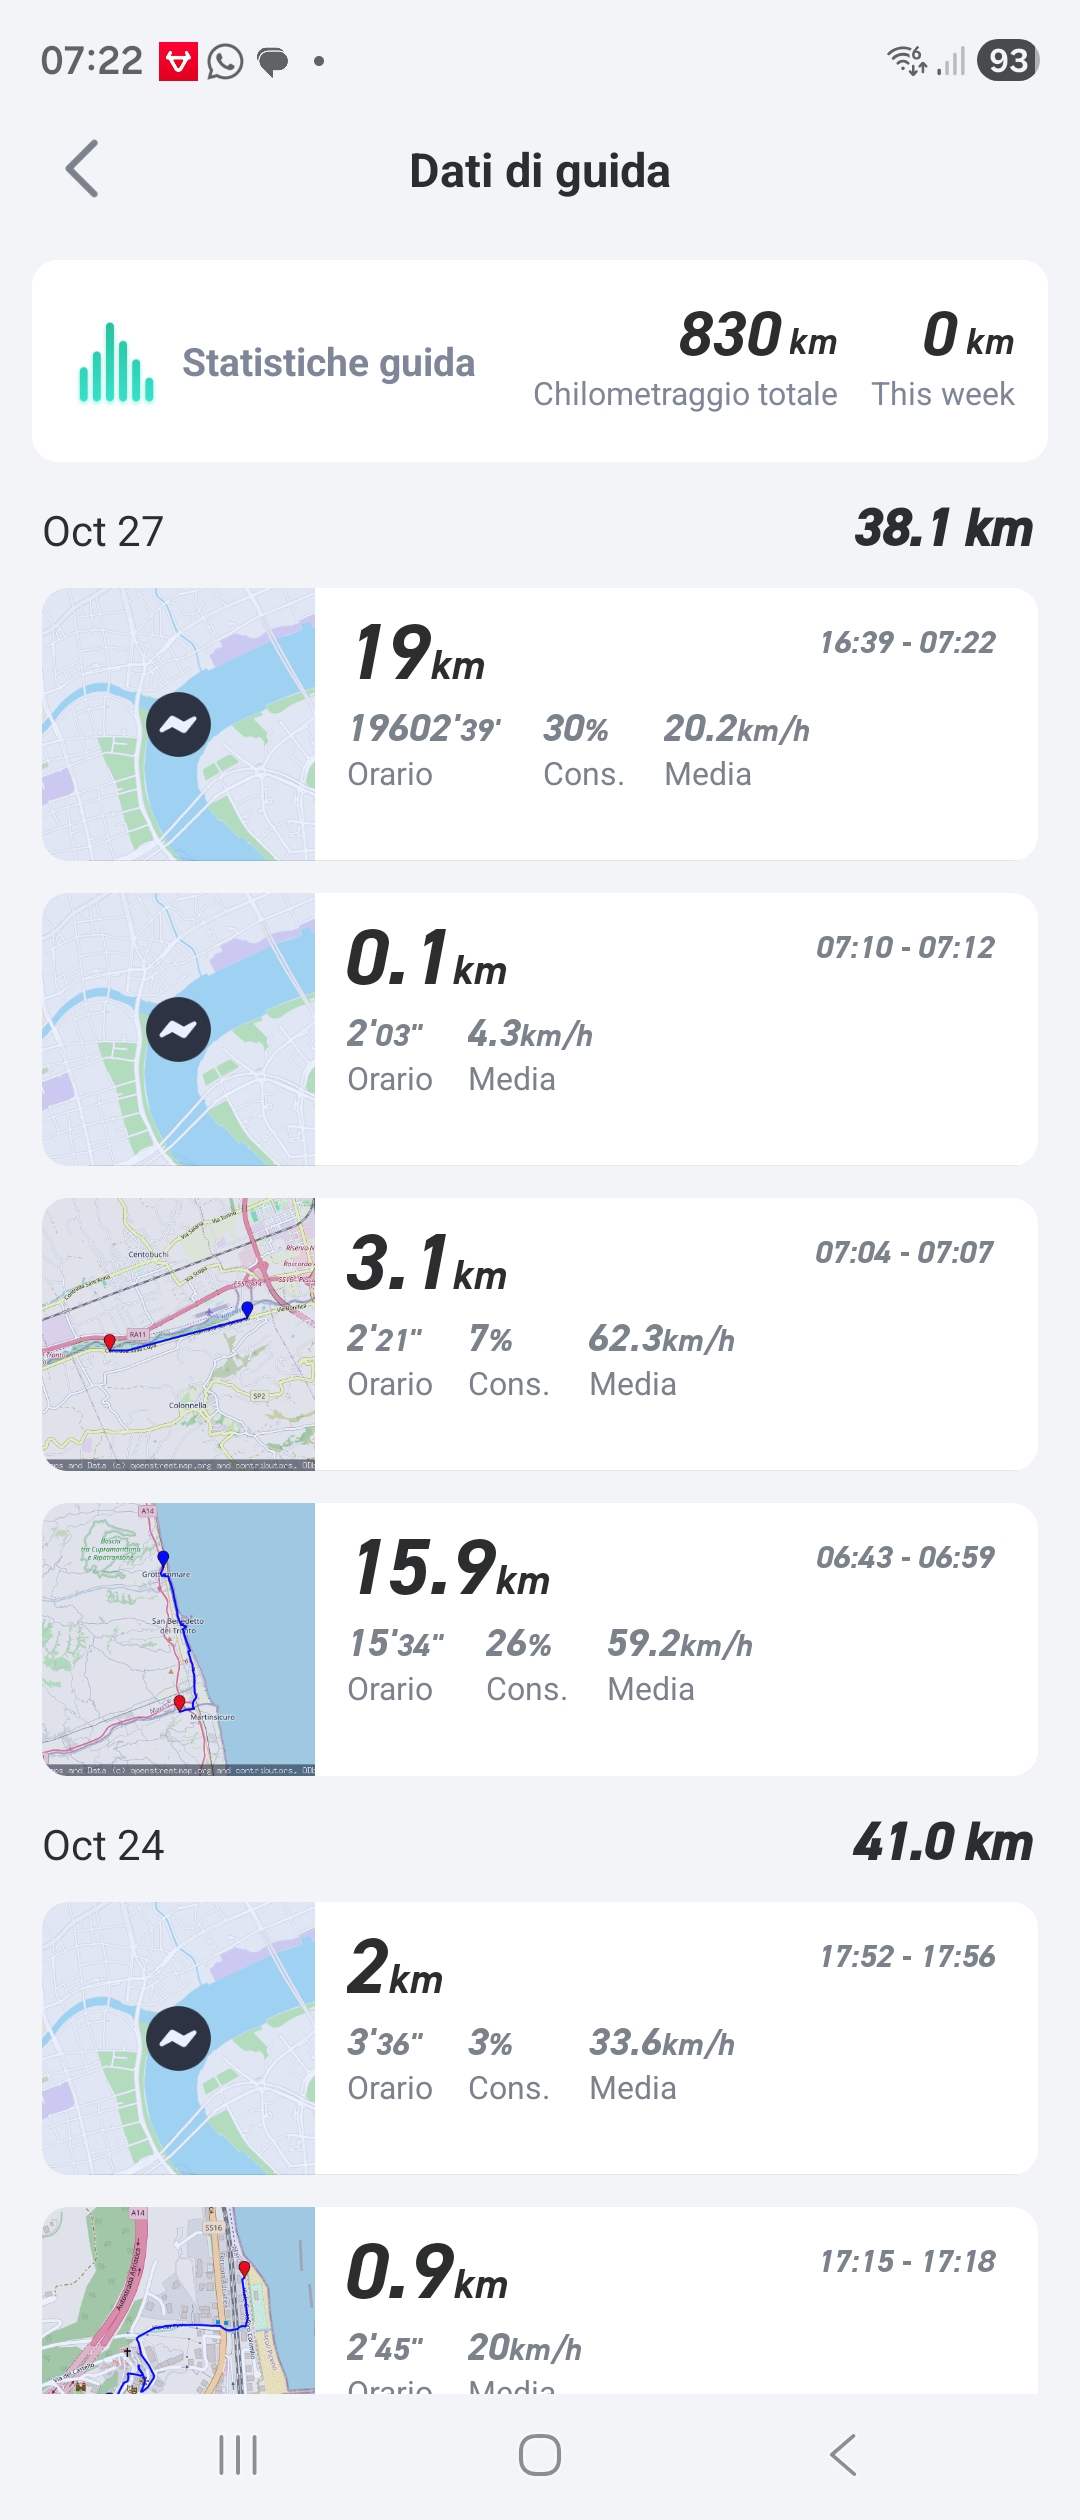Screen dimensions: 1080x2520
Task: Tap the wave icon on the 19 km trip map
Action: [x=178, y=725]
